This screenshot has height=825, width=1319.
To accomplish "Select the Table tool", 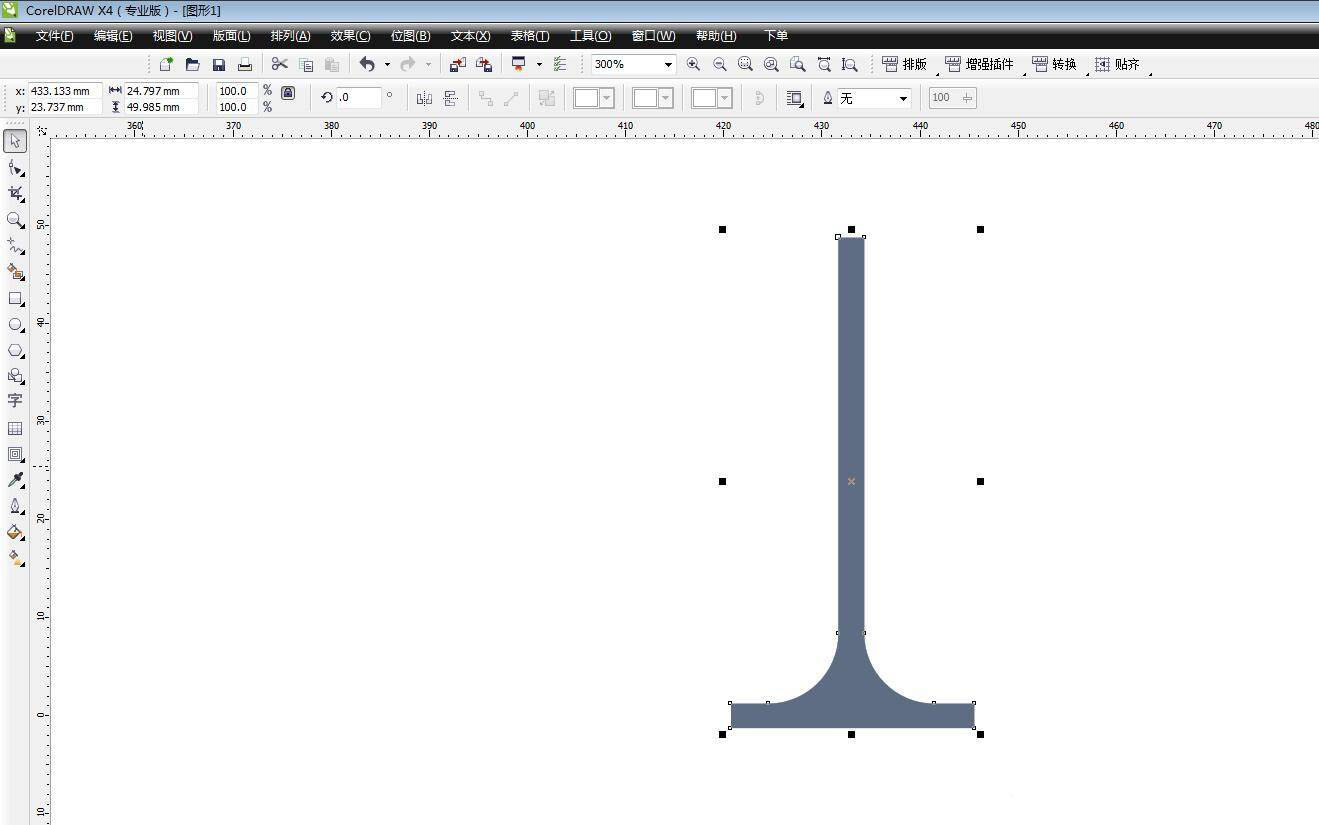I will coord(15,428).
